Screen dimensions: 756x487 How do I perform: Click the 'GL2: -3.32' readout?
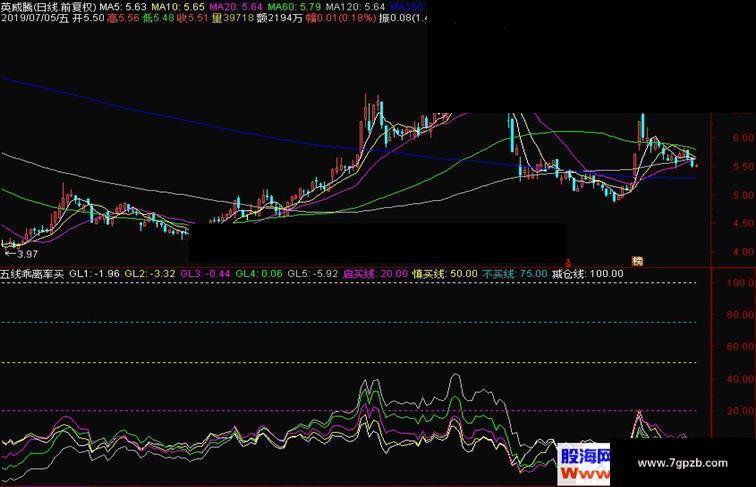(150, 274)
